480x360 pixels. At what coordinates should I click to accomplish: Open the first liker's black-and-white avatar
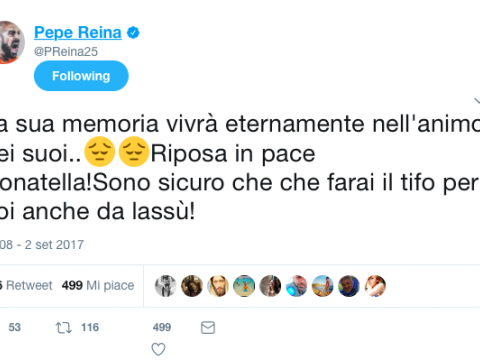[166, 286]
